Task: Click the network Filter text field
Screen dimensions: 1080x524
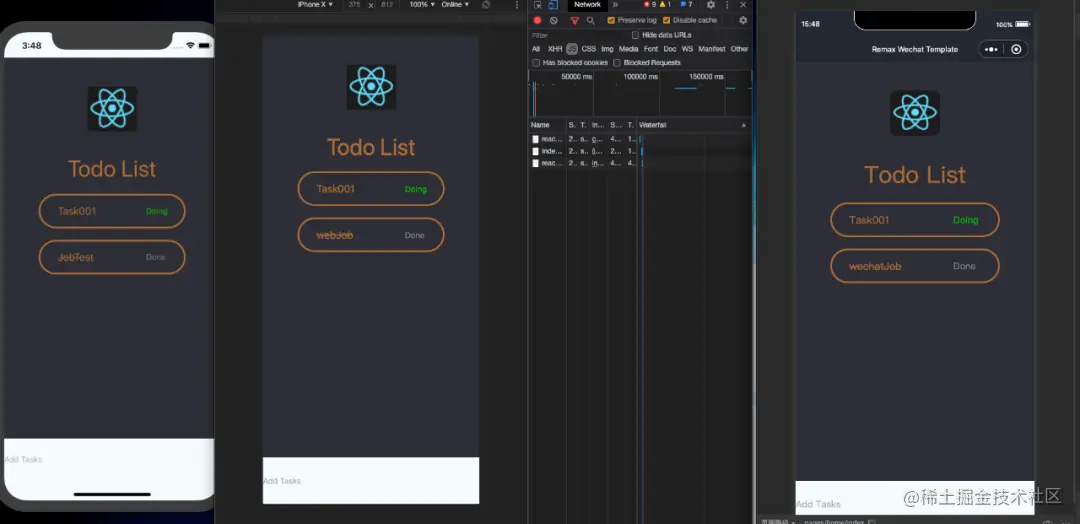Action: pos(579,35)
